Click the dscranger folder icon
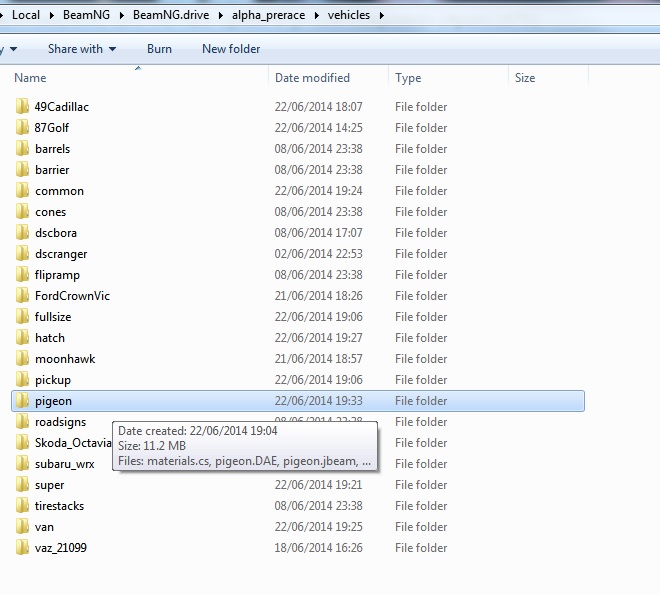Image resolution: width=660 pixels, height=595 pixels. click(22, 254)
